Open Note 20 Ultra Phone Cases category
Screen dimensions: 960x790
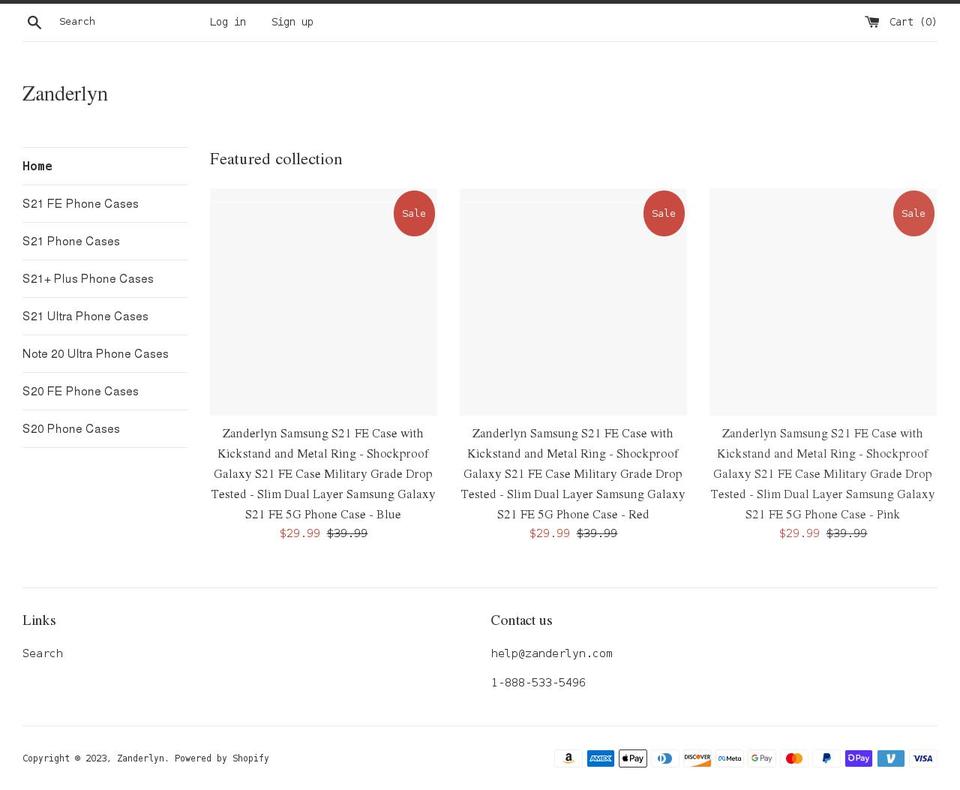95,353
